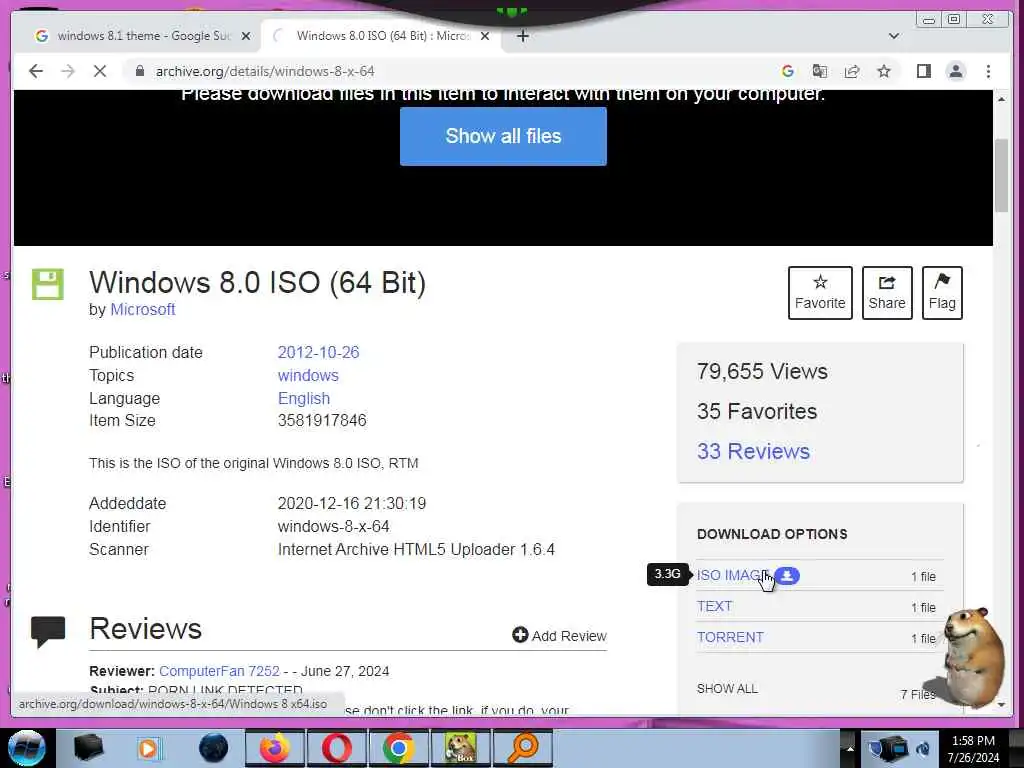The width and height of the screenshot is (1024, 768).
Task: Select the Windows 8.0 ISO (64 Bit) tab
Action: pyautogui.click(x=382, y=36)
